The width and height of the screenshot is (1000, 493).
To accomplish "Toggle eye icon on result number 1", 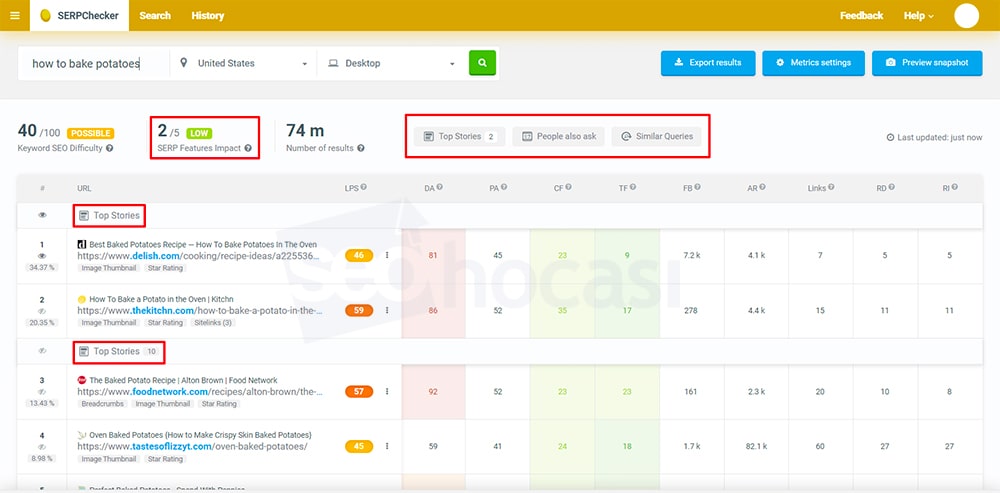I will 42,256.
